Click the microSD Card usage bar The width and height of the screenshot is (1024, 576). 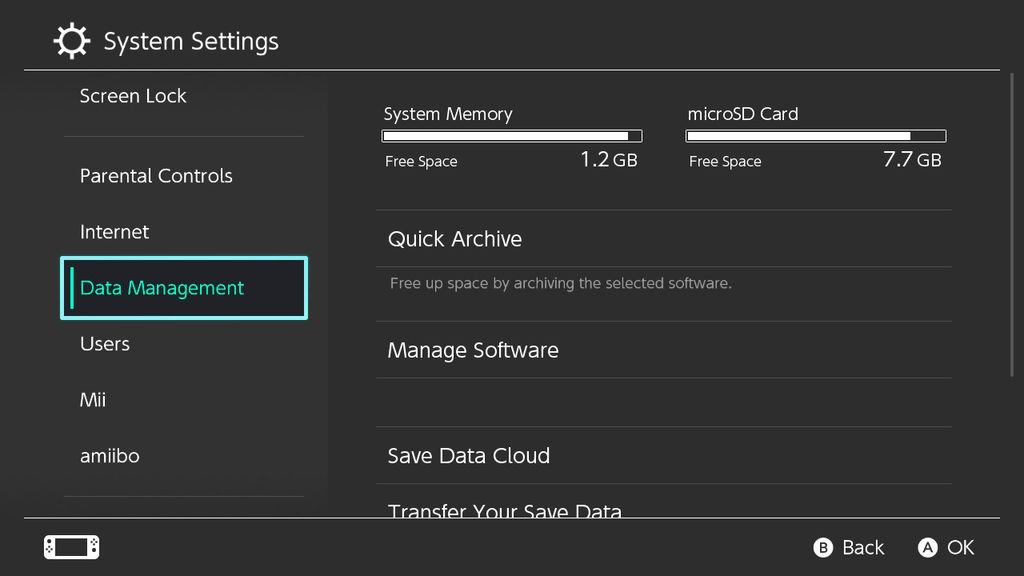pyautogui.click(x=816, y=136)
